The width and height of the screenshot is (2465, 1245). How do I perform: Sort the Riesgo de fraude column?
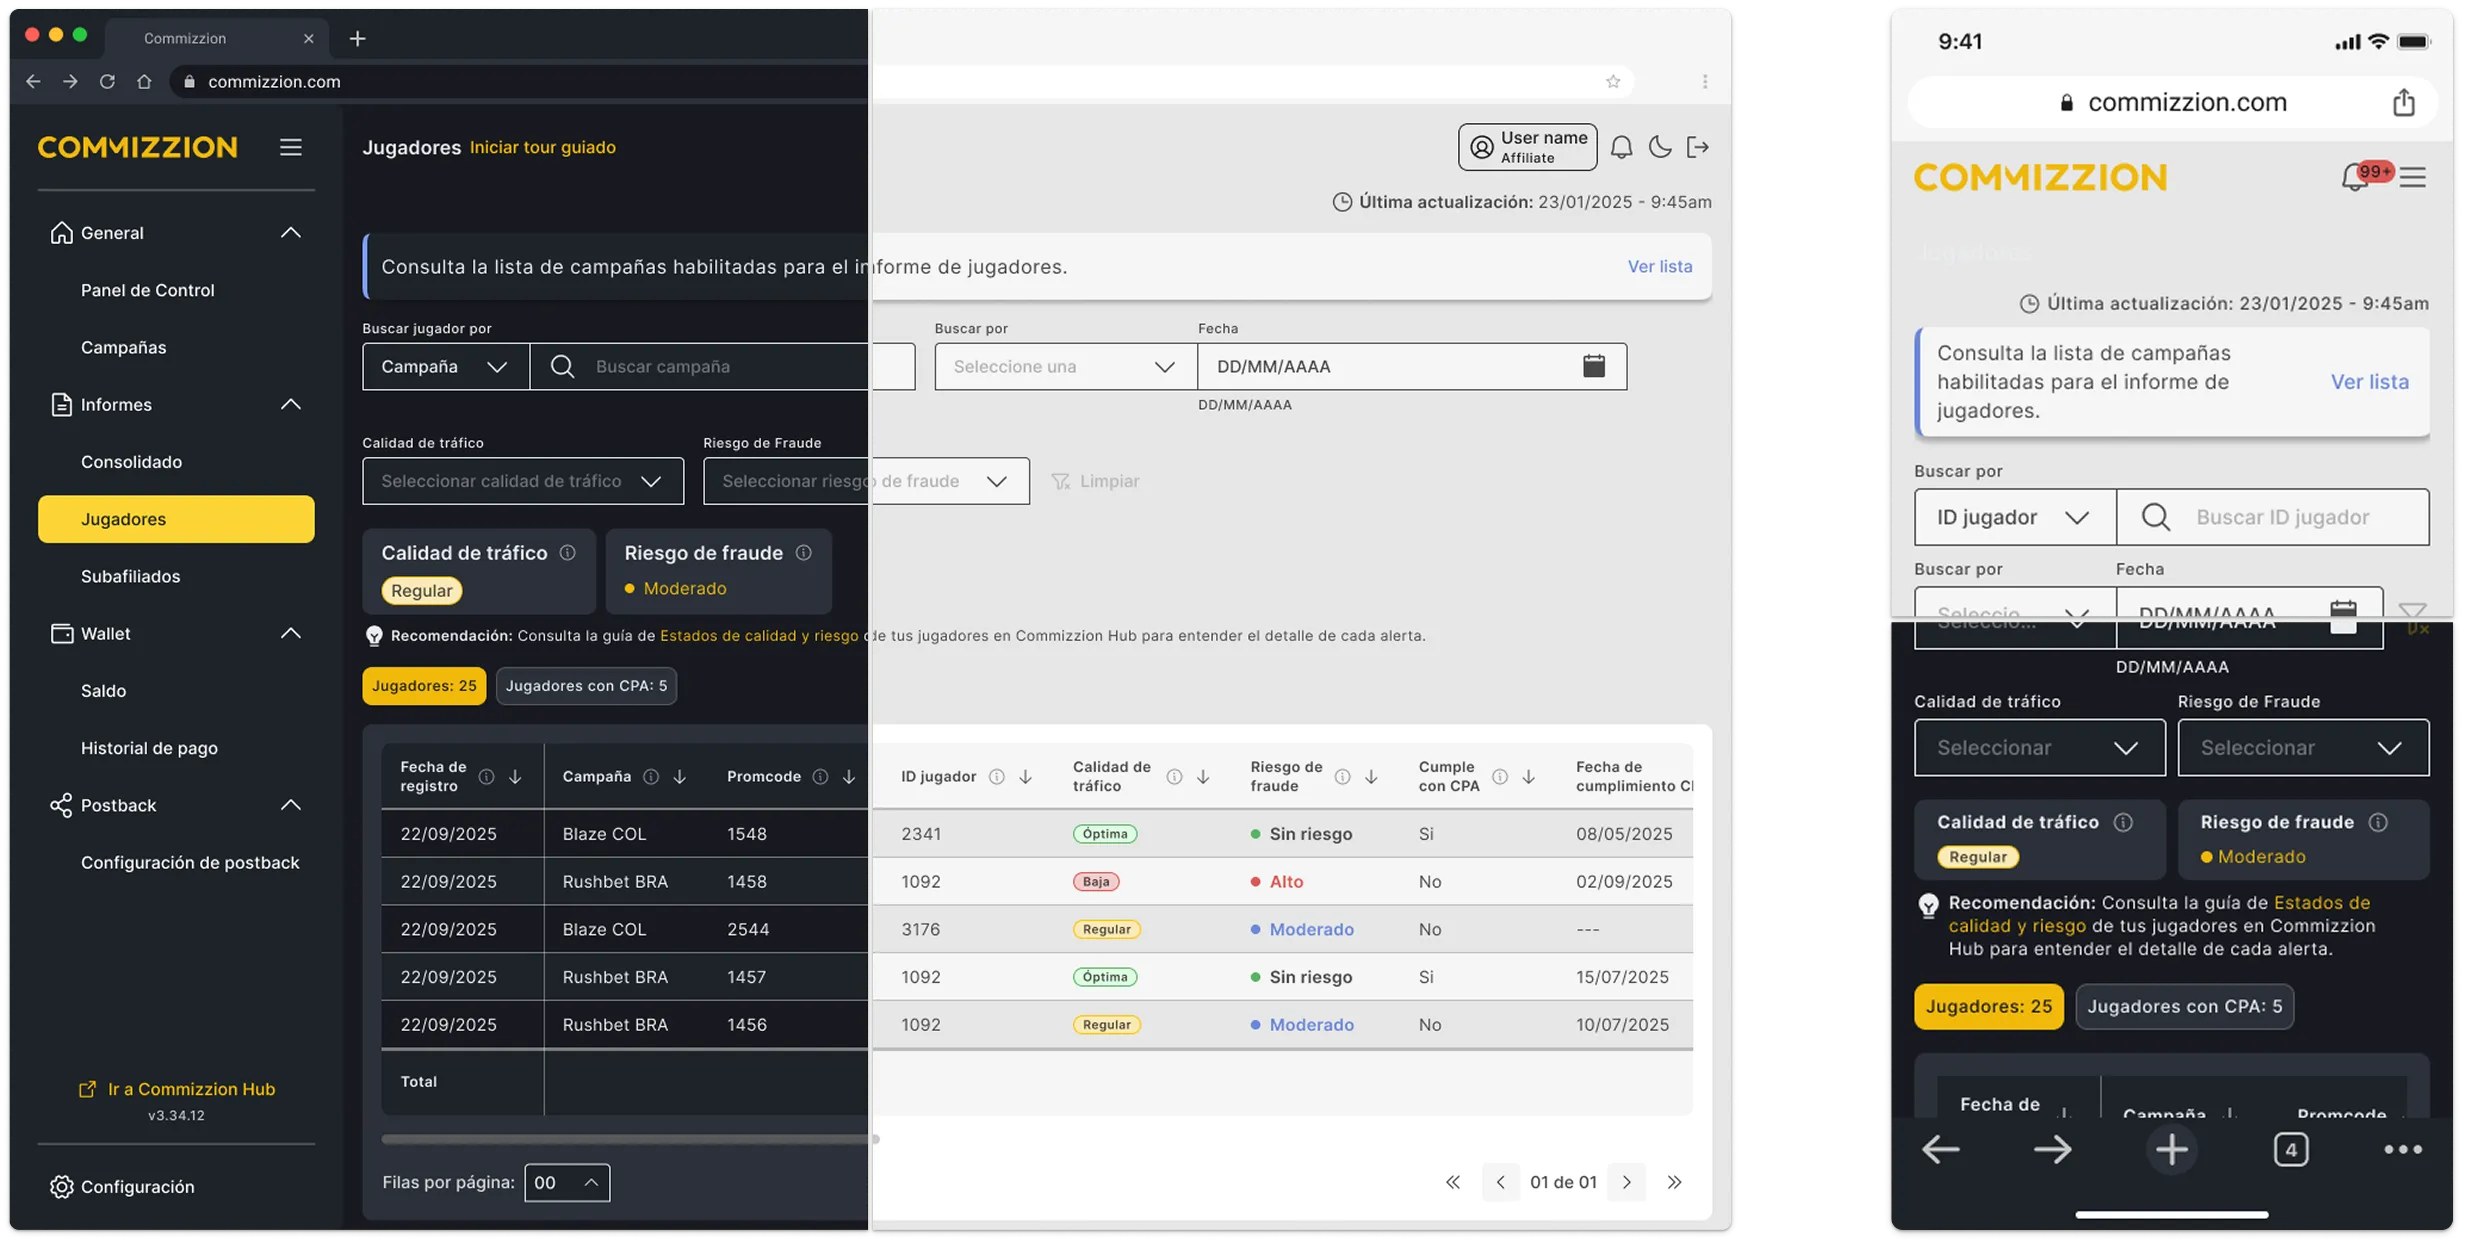pos(1371,777)
